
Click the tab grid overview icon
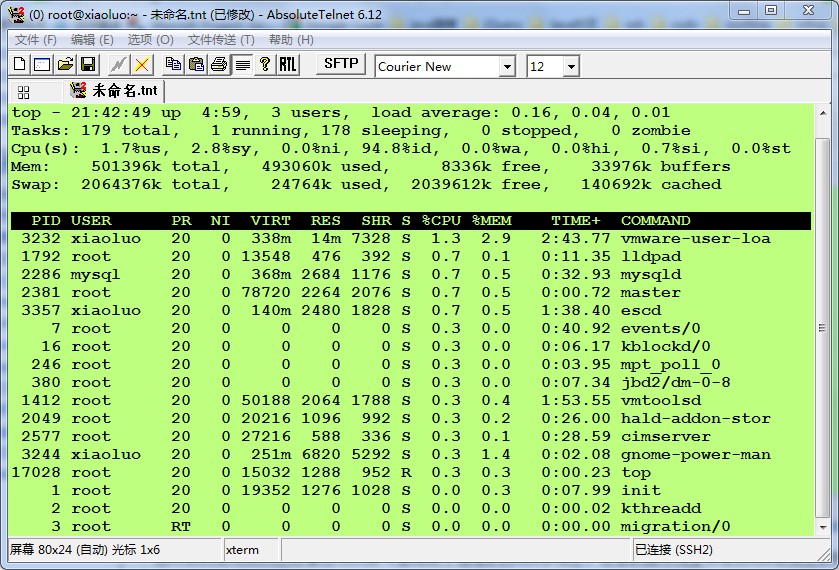(24, 93)
